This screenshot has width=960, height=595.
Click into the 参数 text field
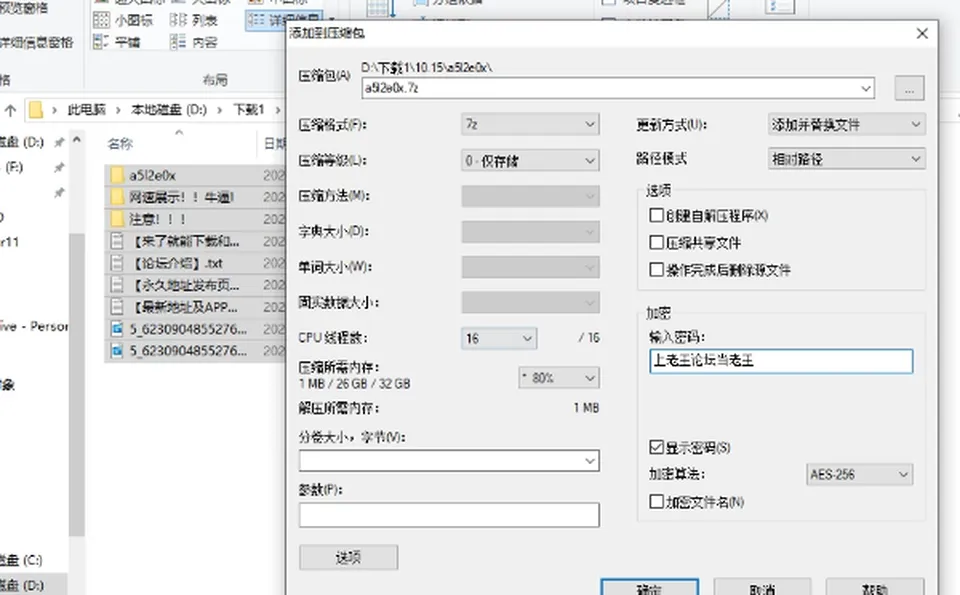tap(449, 515)
